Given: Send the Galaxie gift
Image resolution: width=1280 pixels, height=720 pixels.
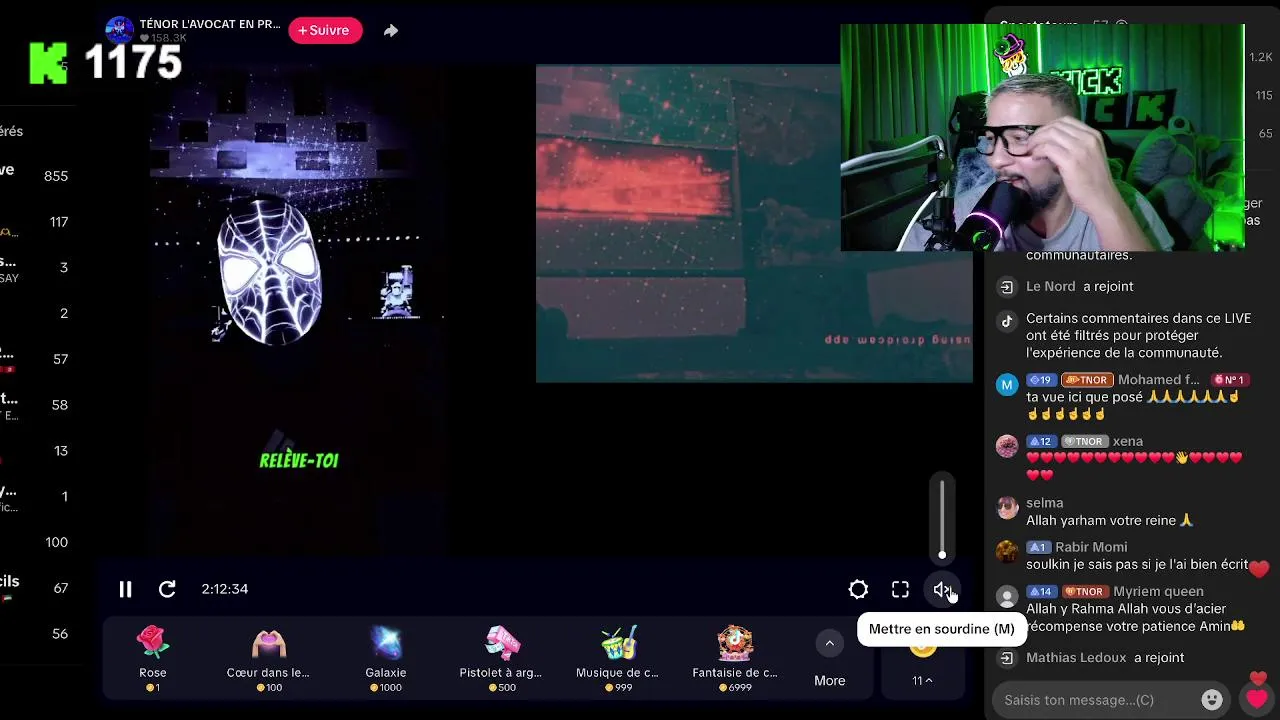Looking at the screenshot, I should pos(386,658).
